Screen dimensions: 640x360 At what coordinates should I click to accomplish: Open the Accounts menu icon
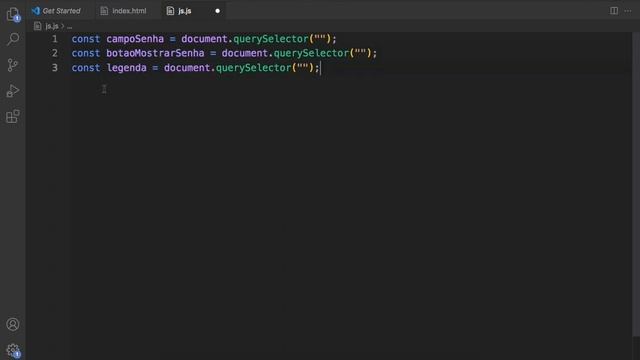coord(13,324)
